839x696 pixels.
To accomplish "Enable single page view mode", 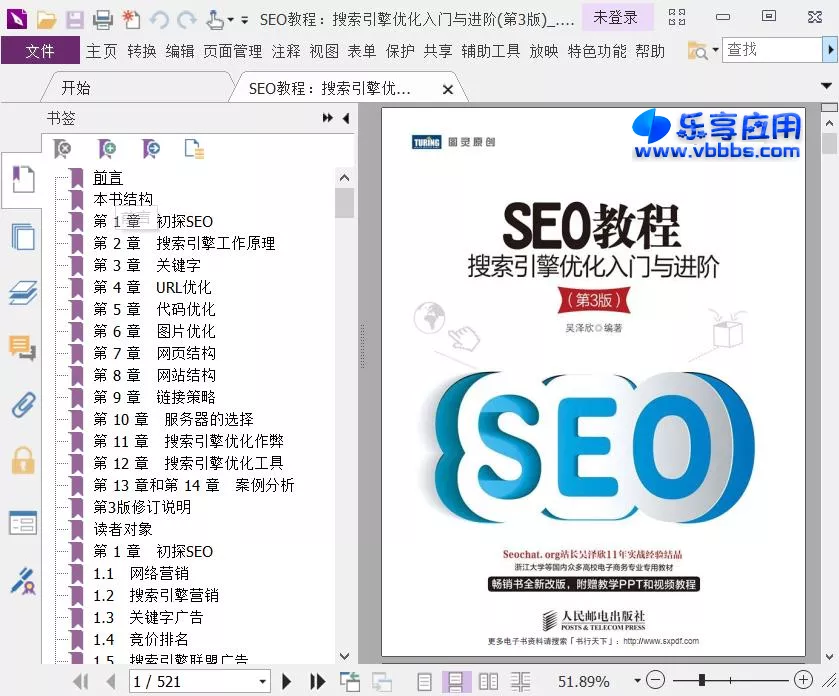I will (x=424, y=682).
